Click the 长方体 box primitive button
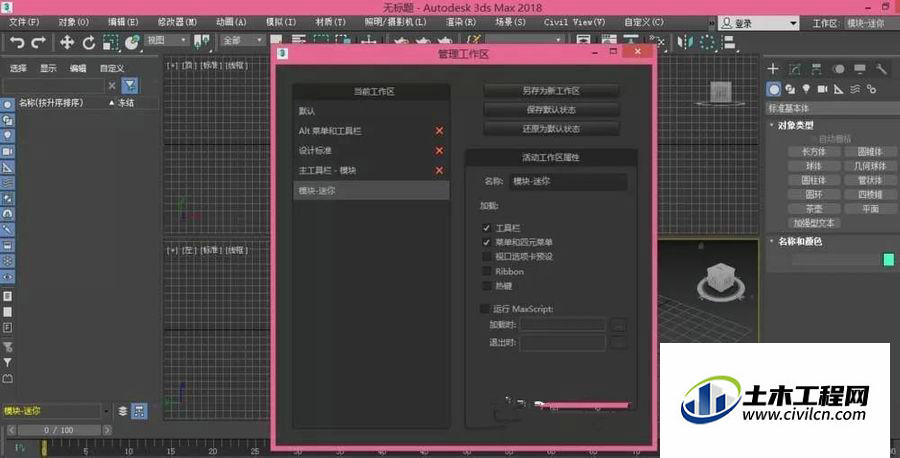Viewport: 900px width, 458px height. point(813,152)
